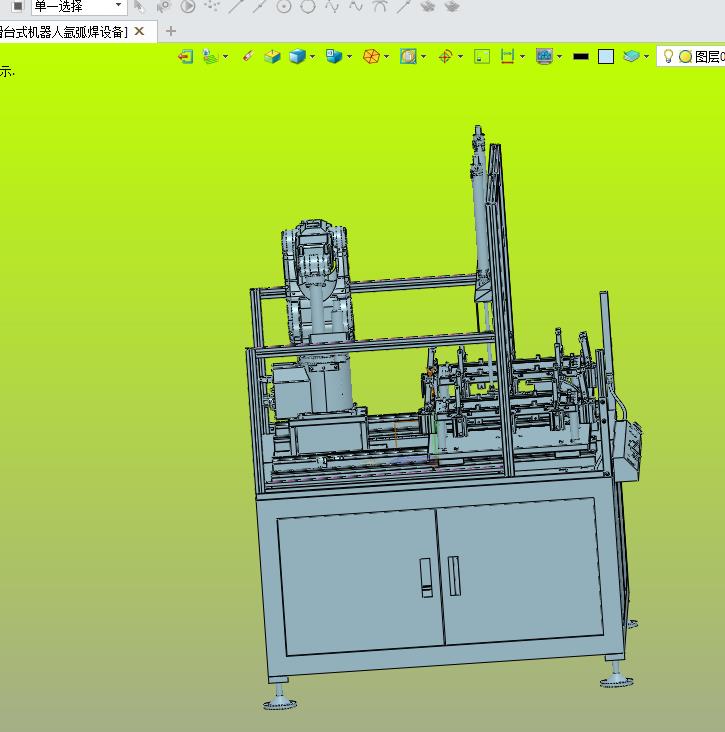Click the monitor display settings icon
The height and width of the screenshot is (732, 725).
[544, 57]
